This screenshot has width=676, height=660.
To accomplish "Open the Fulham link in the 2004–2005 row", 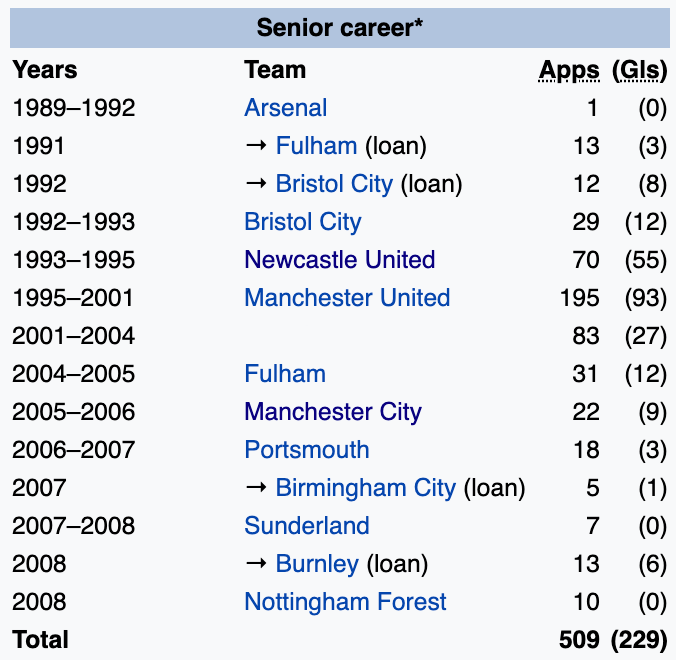I will point(285,374).
